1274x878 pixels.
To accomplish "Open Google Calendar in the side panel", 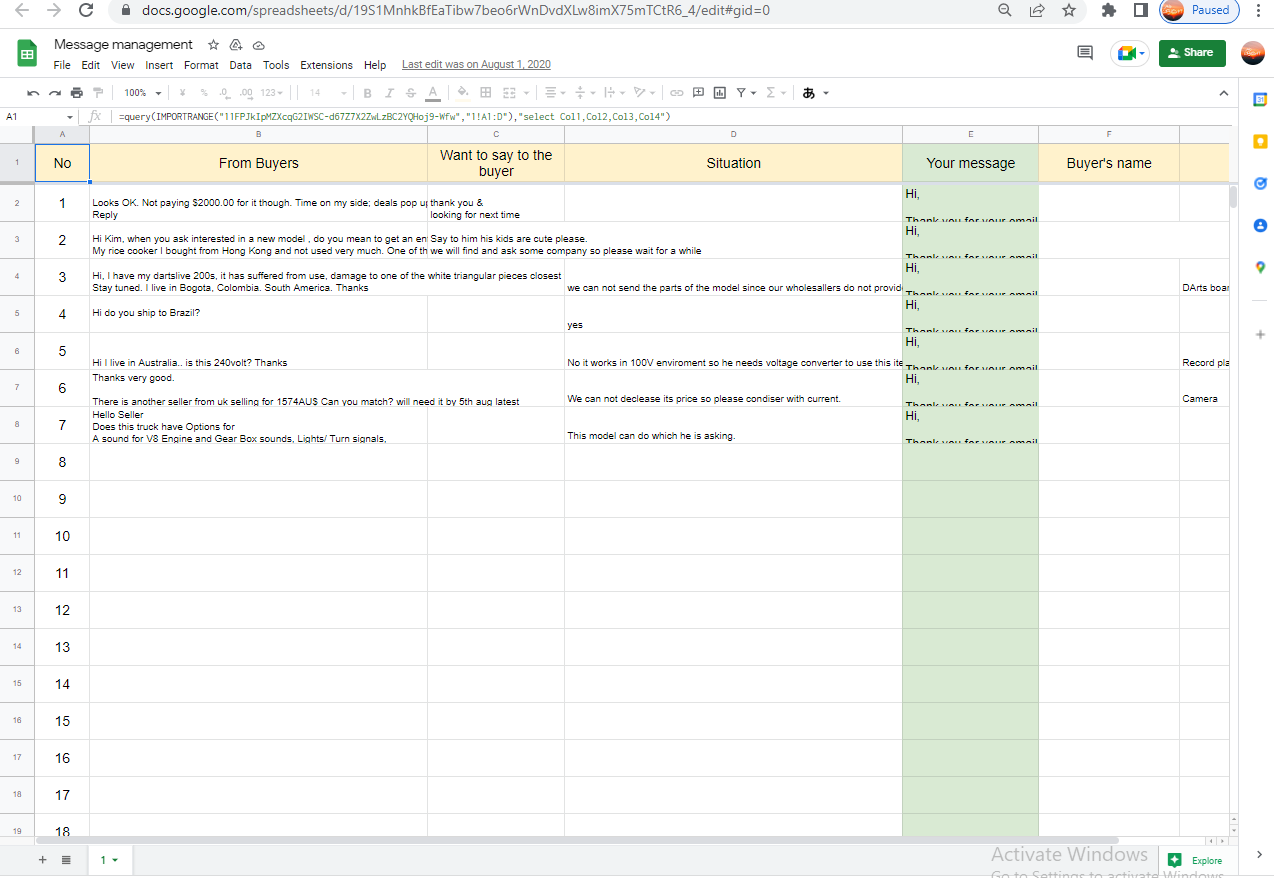I will tap(1260, 99).
